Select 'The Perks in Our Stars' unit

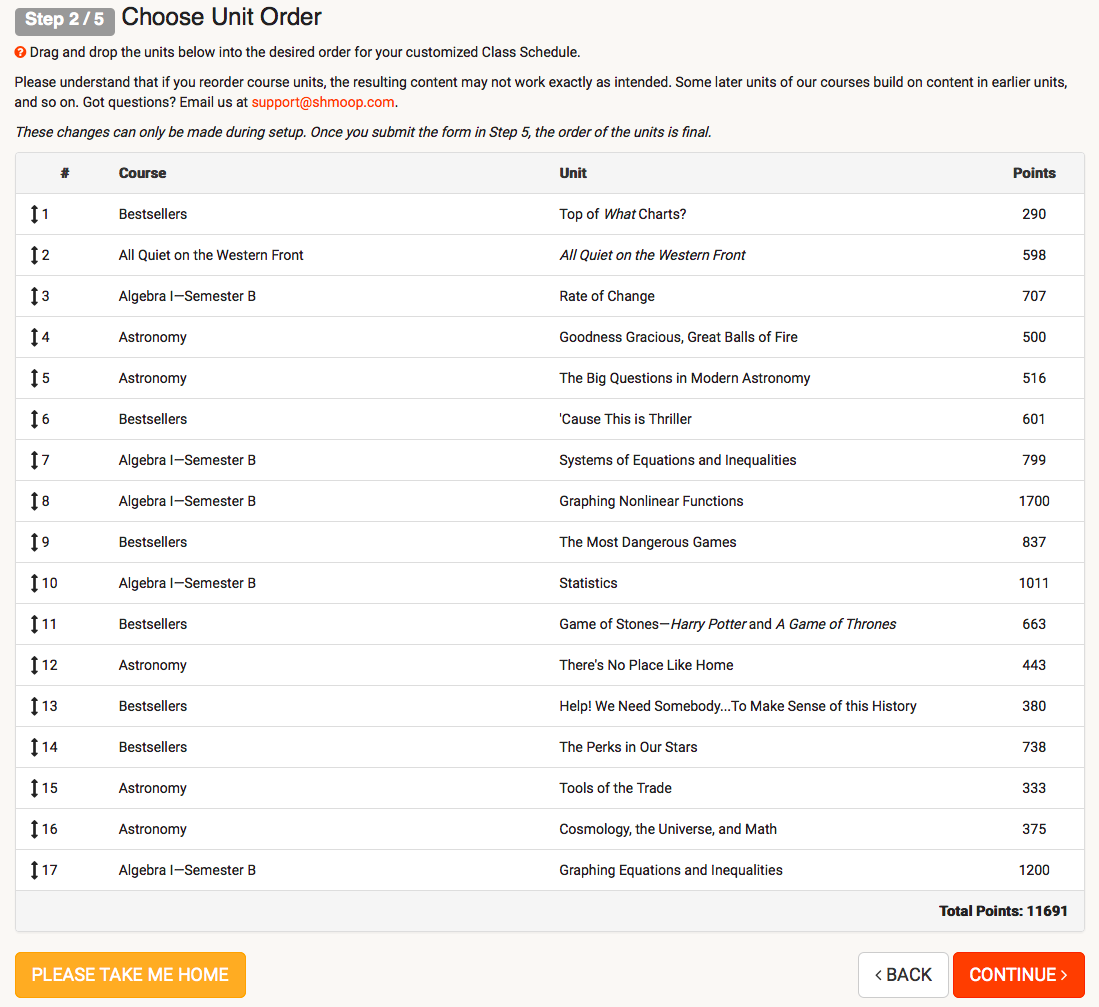pos(628,747)
